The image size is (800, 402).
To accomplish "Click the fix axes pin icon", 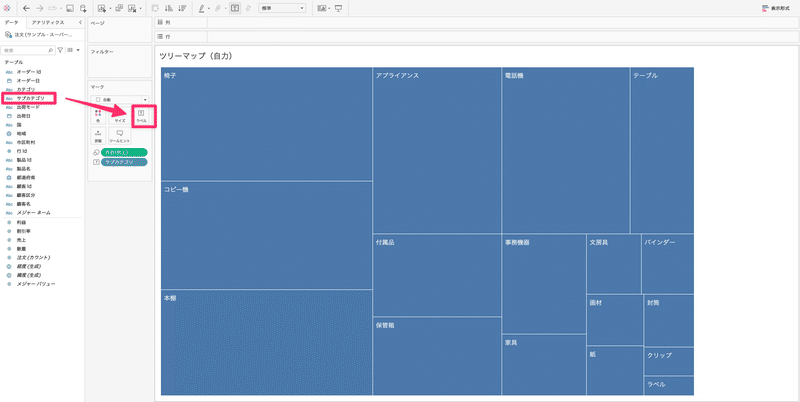I will tap(248, 8).
